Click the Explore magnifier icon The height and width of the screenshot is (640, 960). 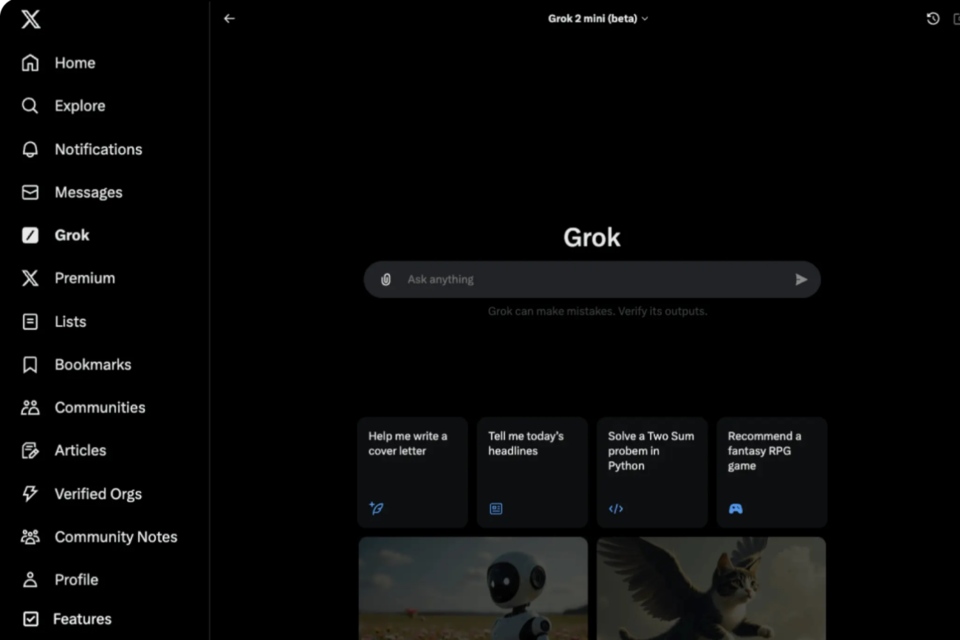(x=30, y=106)
